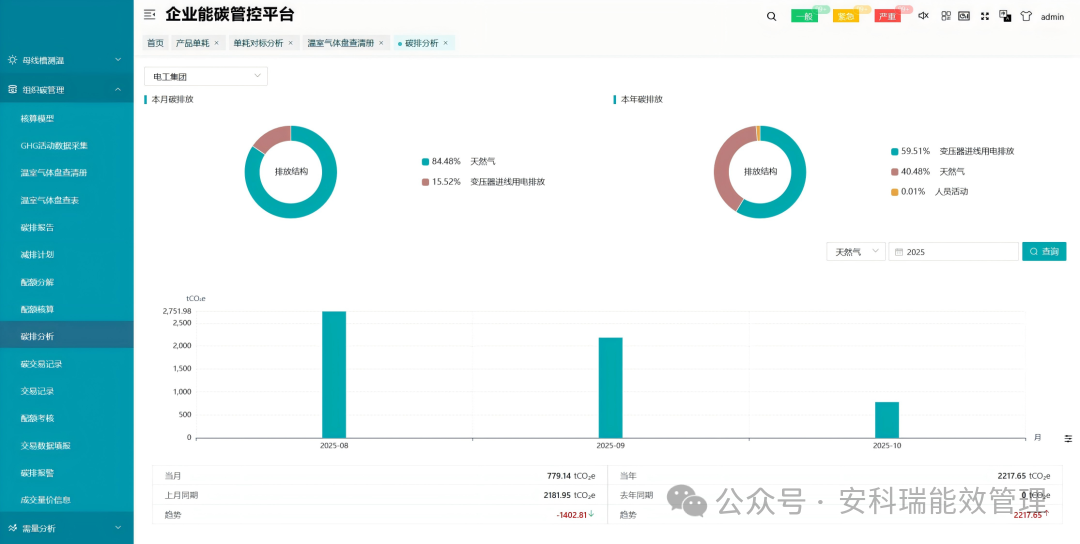Viewport: 1080px width, 544px height.
Task: Open the search magnifier in header
Action: pyautogui.click(x=771, y=17)
